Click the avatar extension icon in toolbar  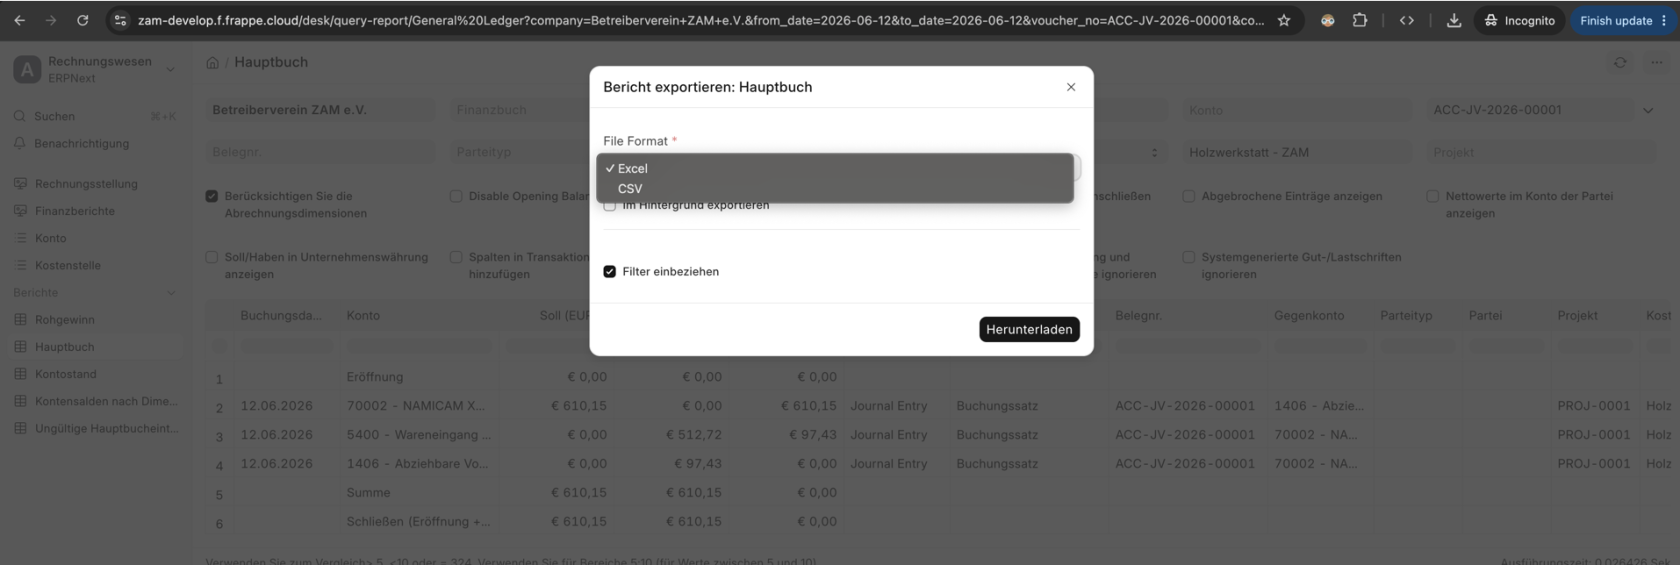point(1327,20)
